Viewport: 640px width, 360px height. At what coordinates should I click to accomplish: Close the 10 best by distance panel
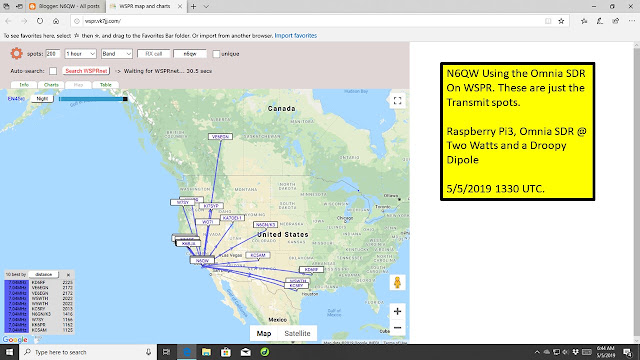68,275
